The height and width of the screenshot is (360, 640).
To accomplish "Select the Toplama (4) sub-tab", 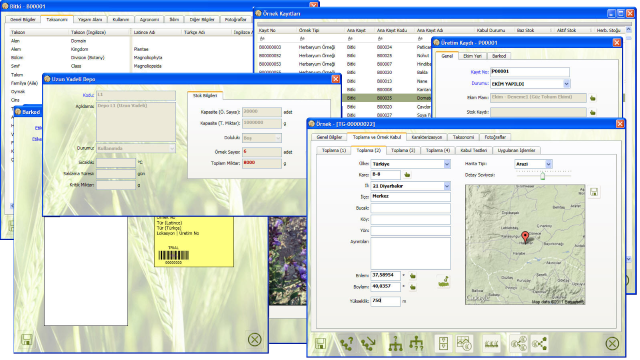I will click(438, 150).
